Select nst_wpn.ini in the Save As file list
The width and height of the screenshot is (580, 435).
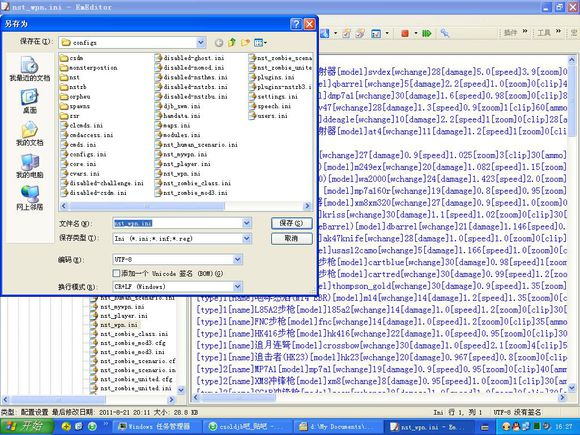coord(178,173)
